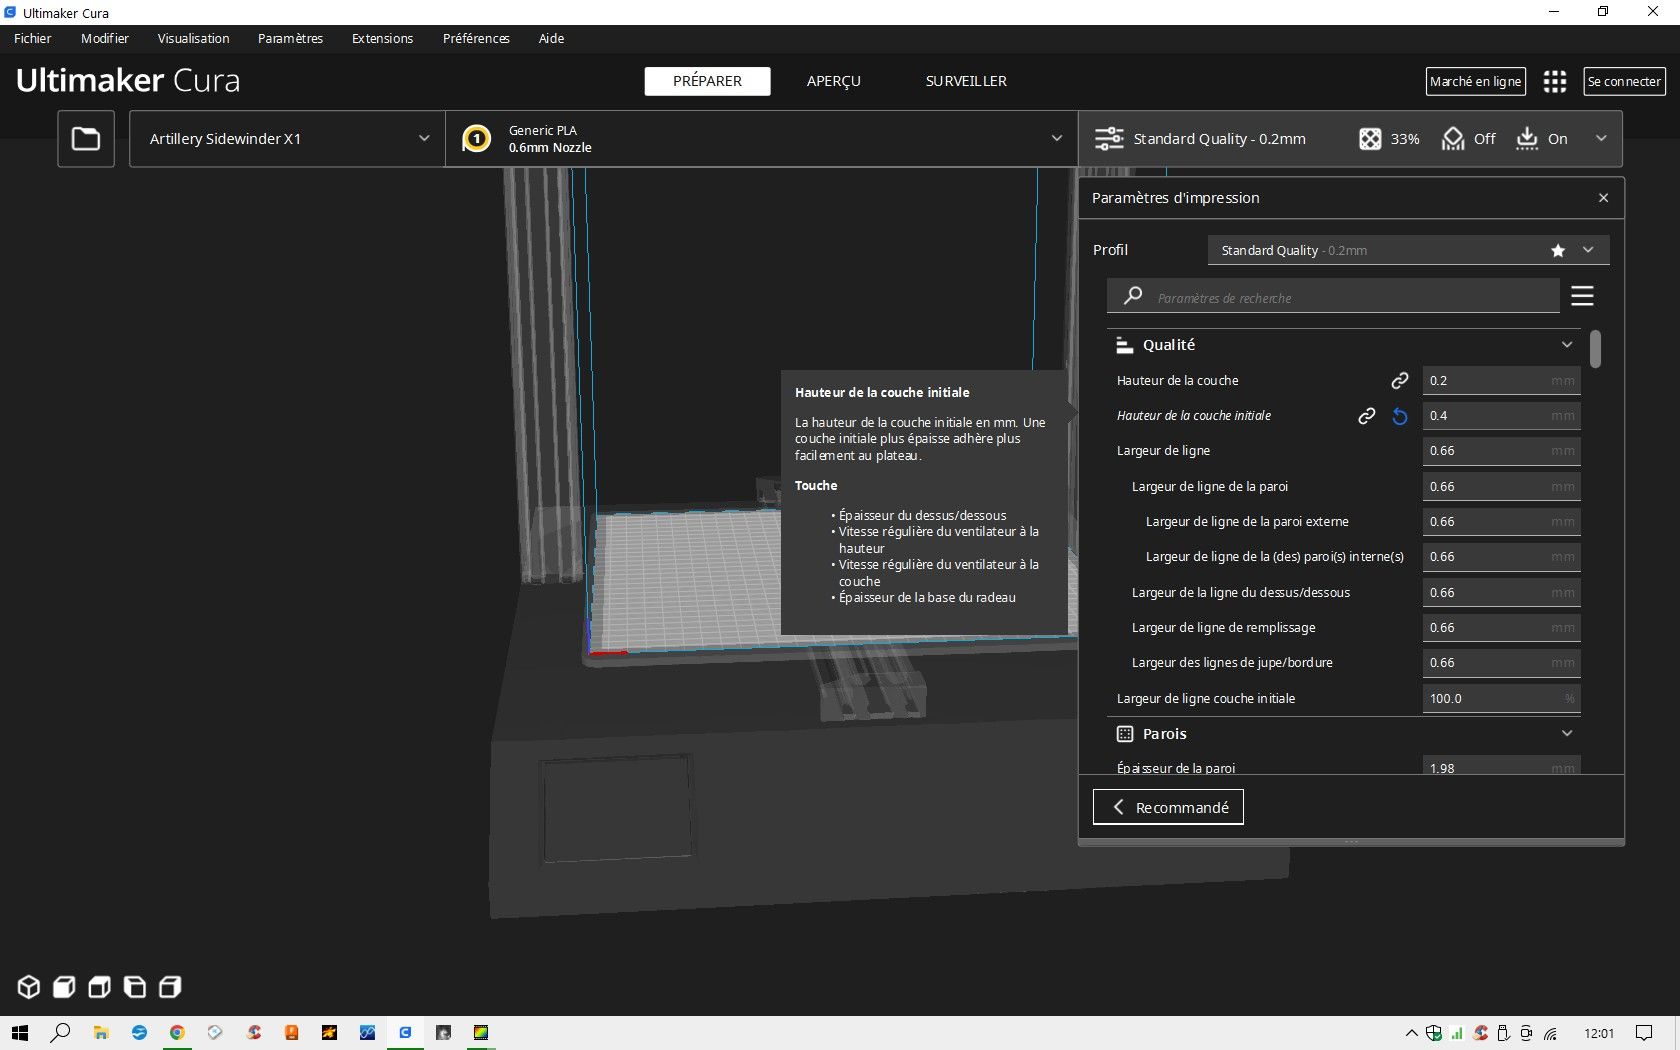Click the link icon beside Hauteur de la couche
This screenshot has height=1050, width=1680.
point(1400,381)
